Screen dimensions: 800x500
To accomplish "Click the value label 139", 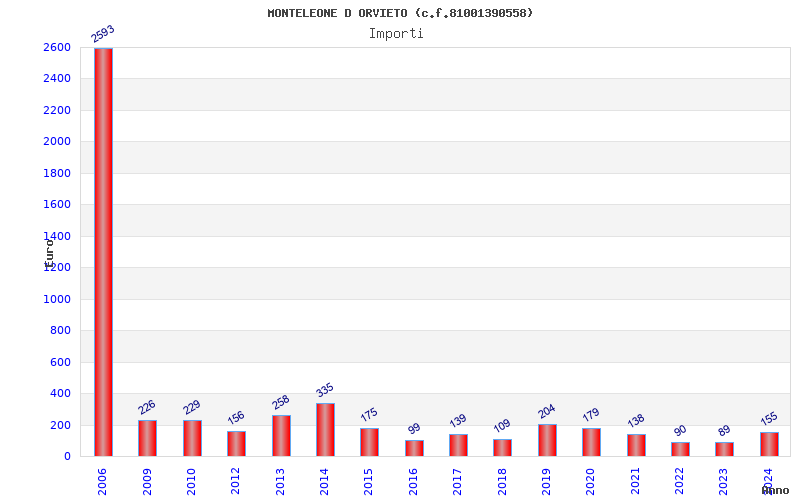I will [458, 420].
